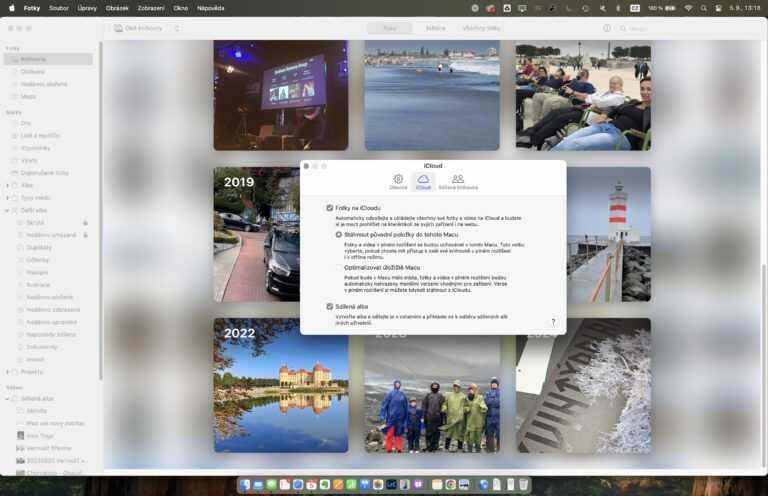Viewport: 768px width, 496px height.
Task: Uncheck the Fotky na iCloudu checkbox
Action: click(330, 208)
